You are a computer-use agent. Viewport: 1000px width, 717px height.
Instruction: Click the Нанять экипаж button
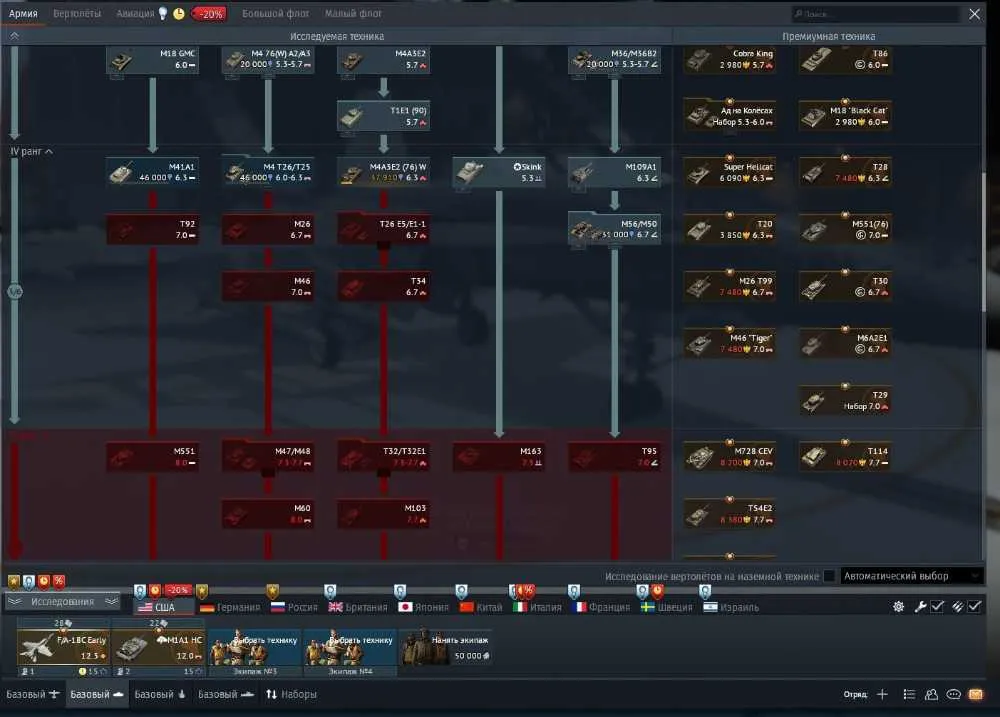click(446, 647)
